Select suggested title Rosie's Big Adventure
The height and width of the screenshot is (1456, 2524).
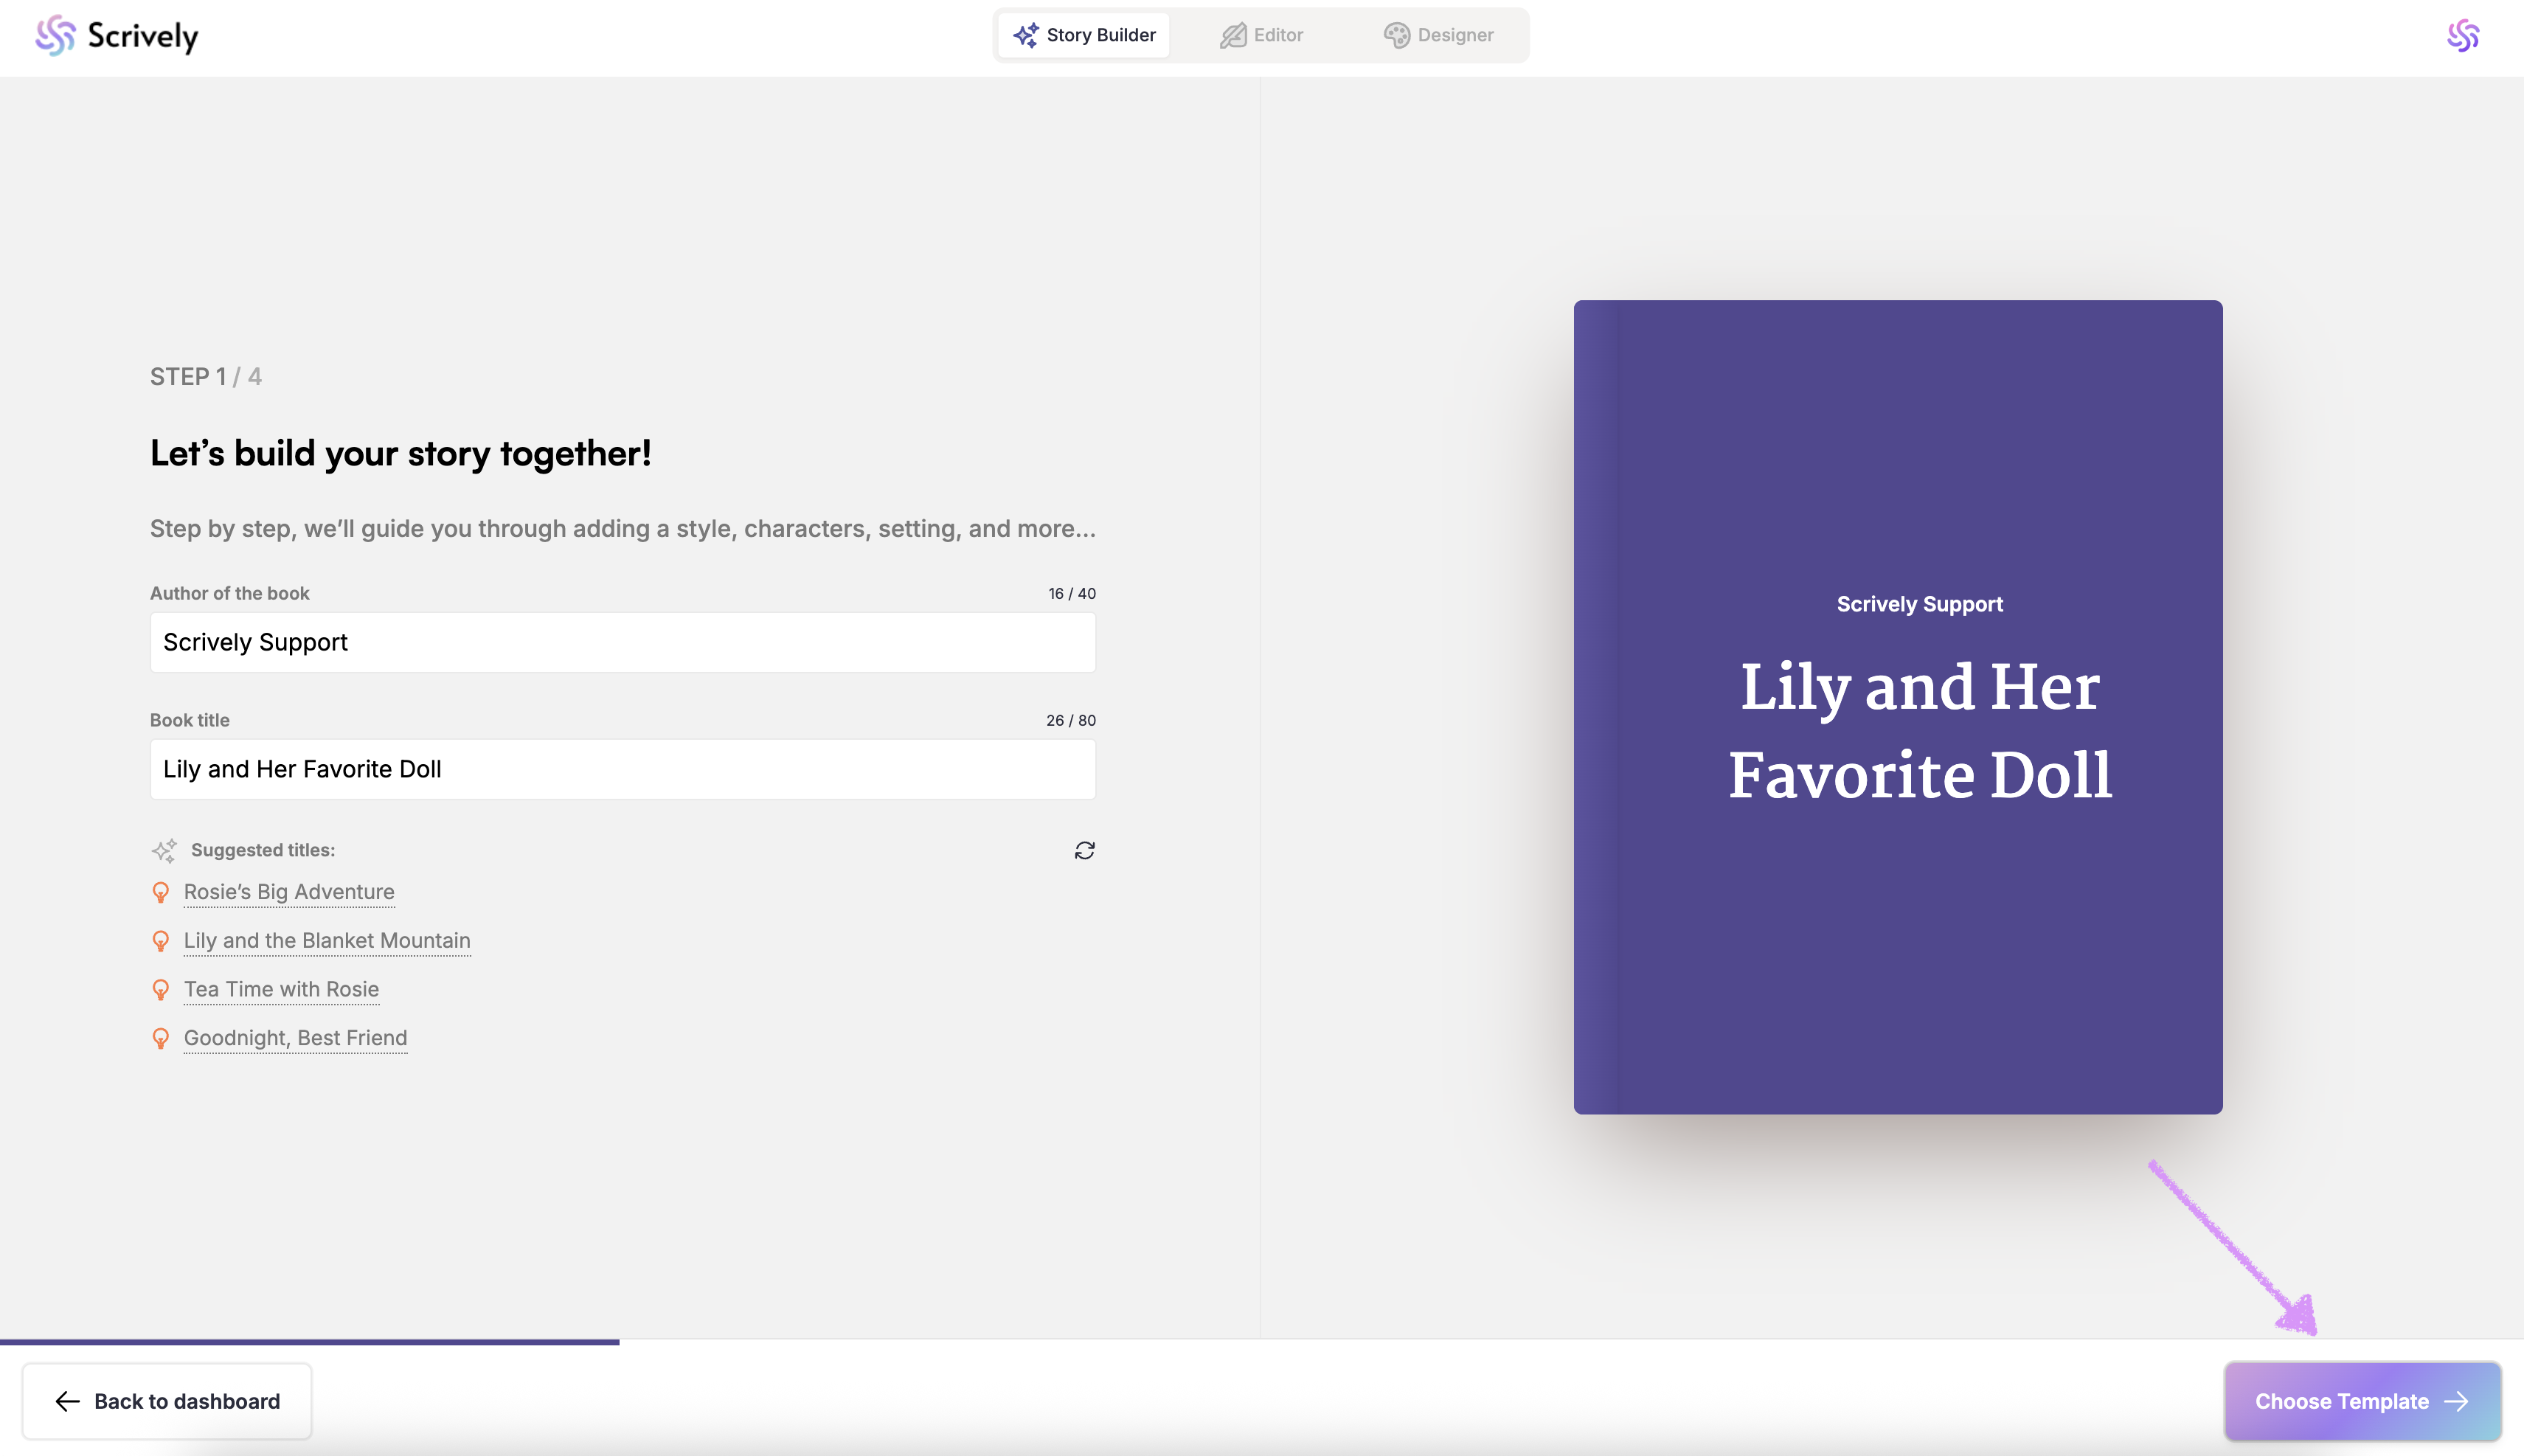(x=289, y=892)
